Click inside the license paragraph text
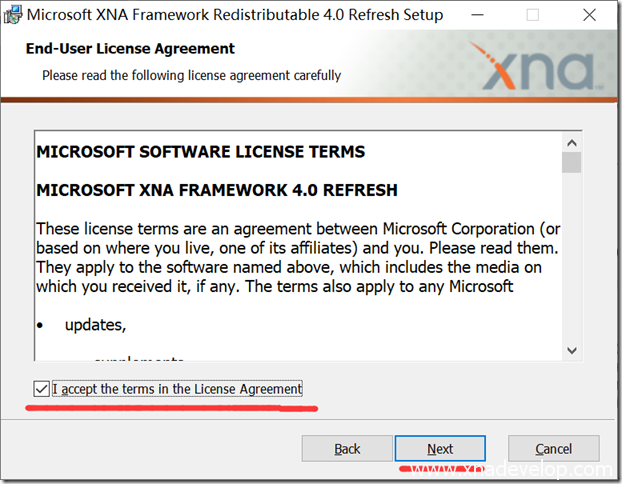Screen dimensions: 622x484 coord(290,258)
